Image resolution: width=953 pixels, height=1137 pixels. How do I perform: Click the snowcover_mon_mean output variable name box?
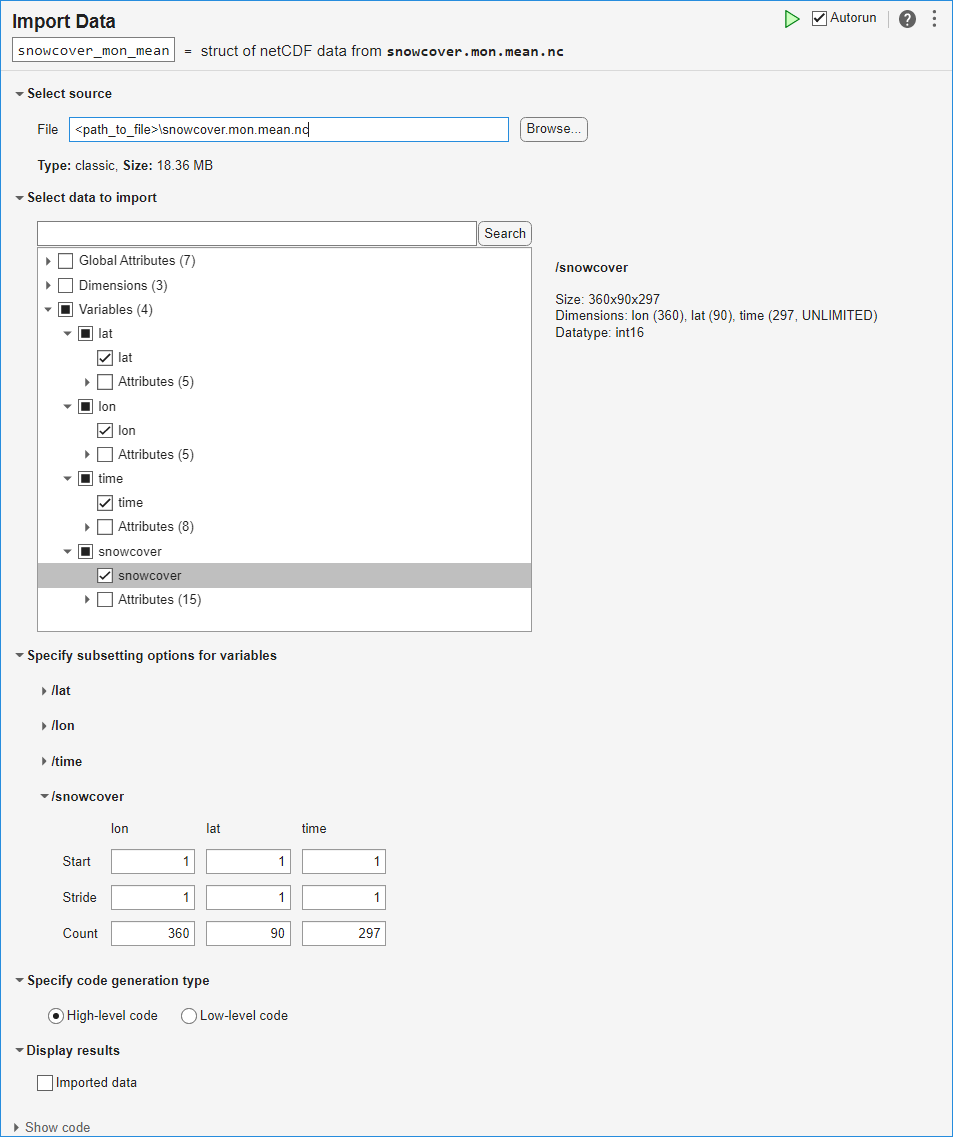pyautogui.click(x=94, y=51)
